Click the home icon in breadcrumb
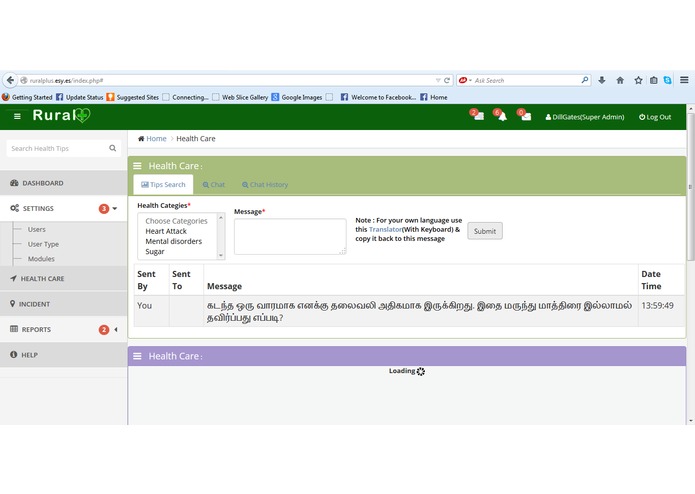Viewport: 695px width, 494px height. (x=141, y=139)
